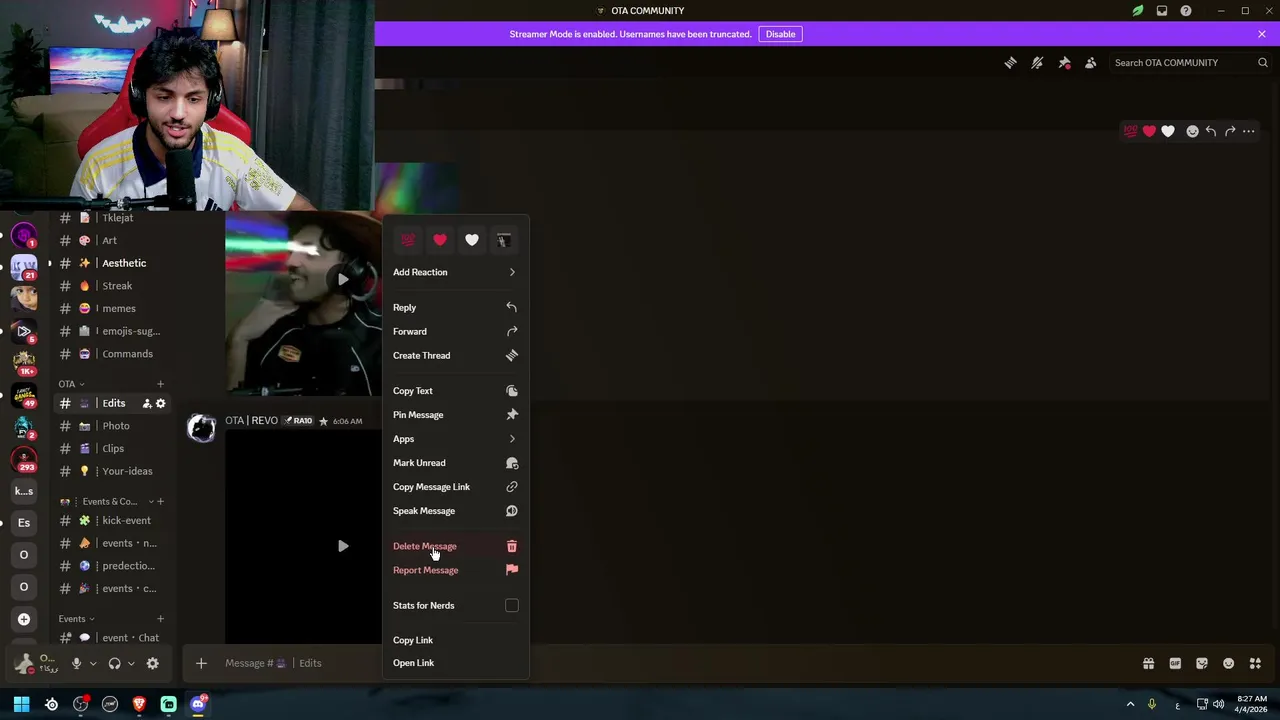Click the plus attachment button in message box
This screenshot has width=1280, height=720.
click(x=201, y=663)
